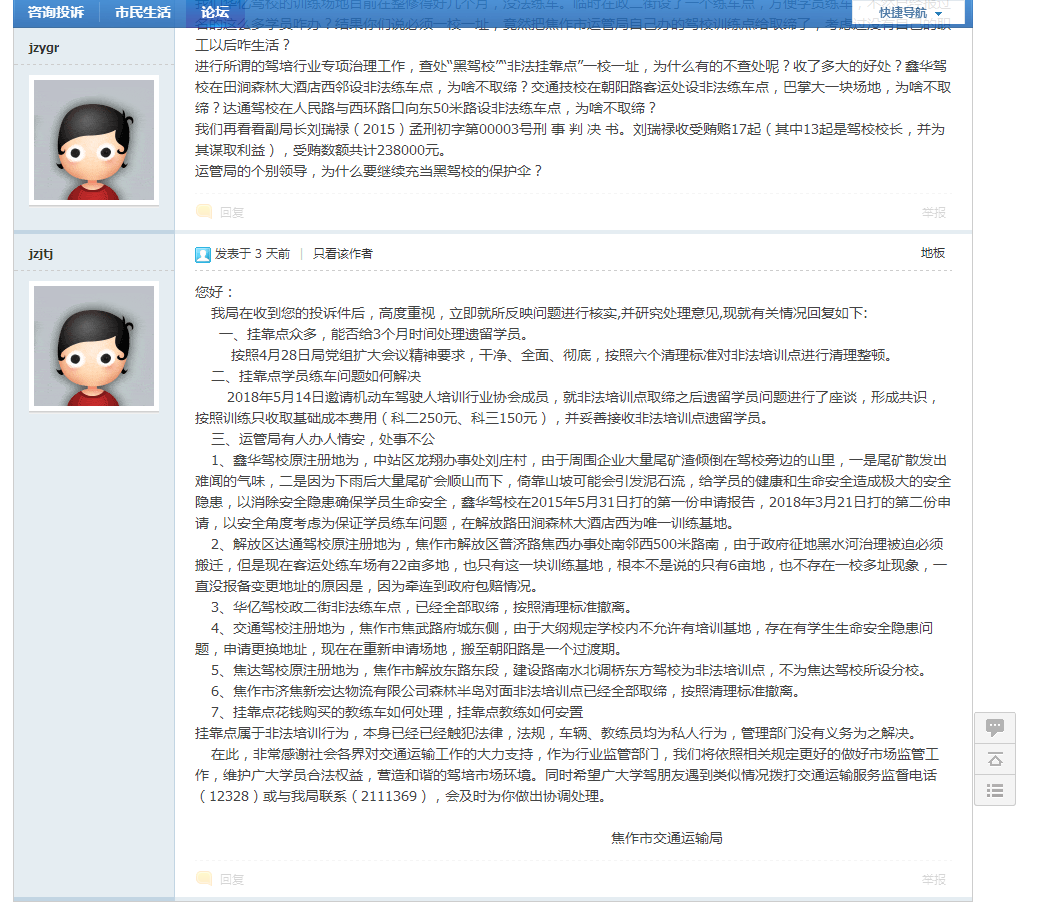
Task: Open the 快捷导航 dropdown menu
Action: [x=909, y=13]
